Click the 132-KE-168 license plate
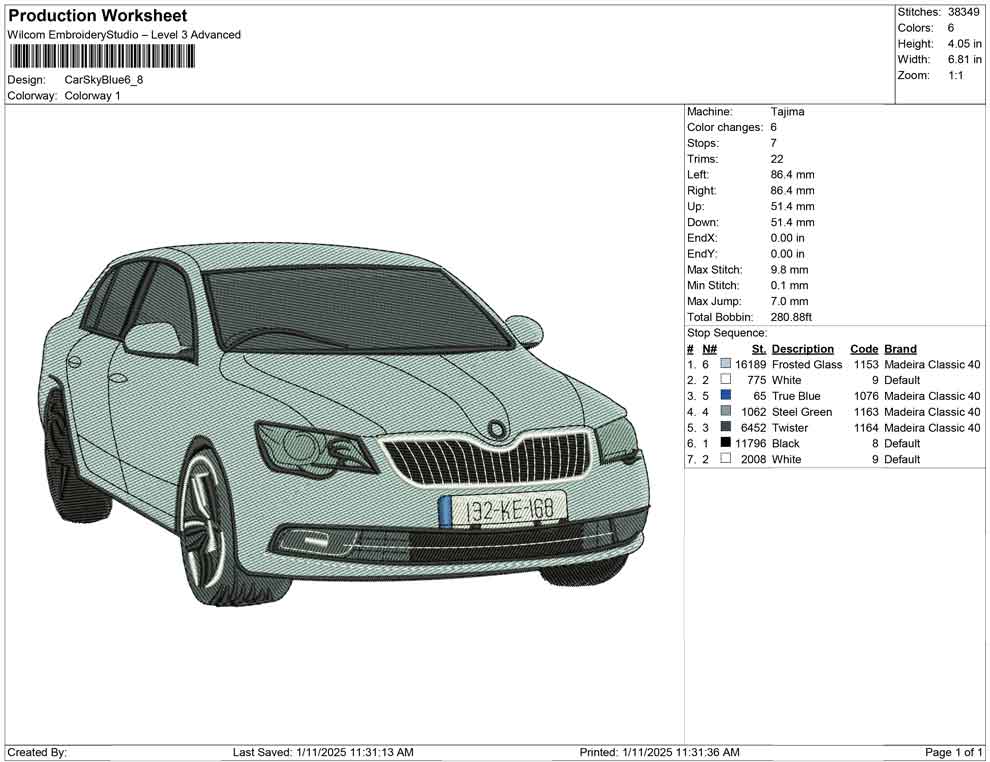990x762 pixels. pyautogui.click(x=510, y=510)
